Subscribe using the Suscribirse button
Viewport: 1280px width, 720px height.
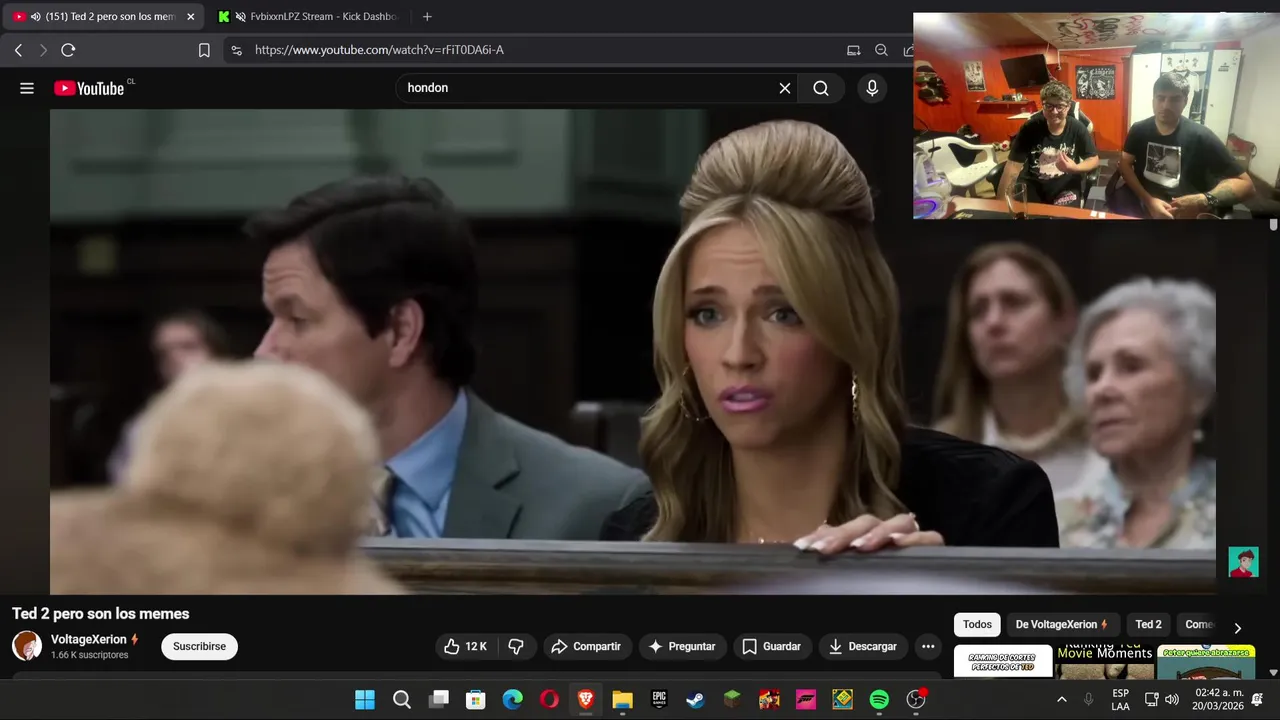pyautogui.click(x=199, y=646)
